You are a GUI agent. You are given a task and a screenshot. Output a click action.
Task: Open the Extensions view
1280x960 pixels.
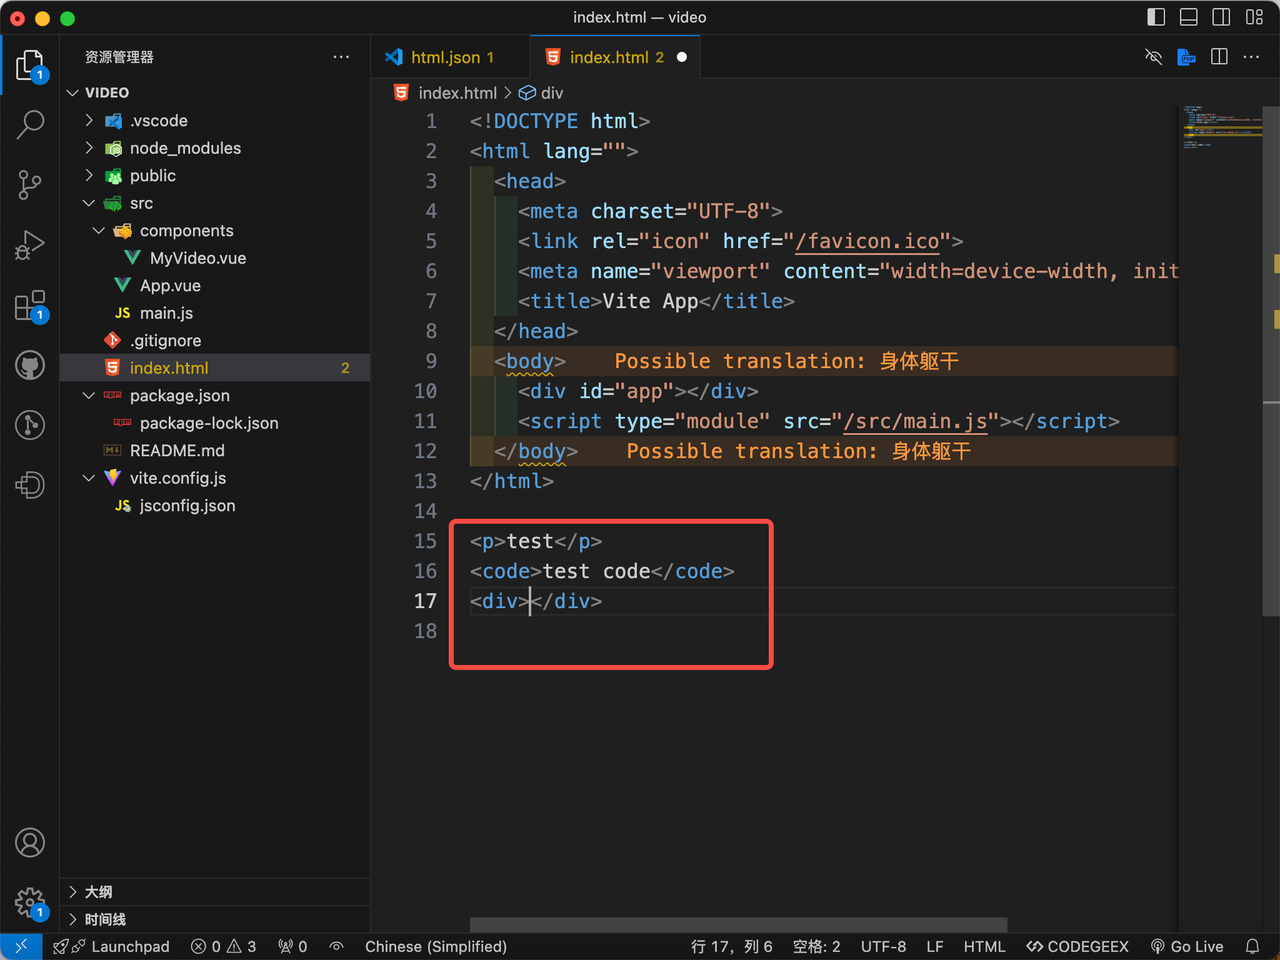30,306
